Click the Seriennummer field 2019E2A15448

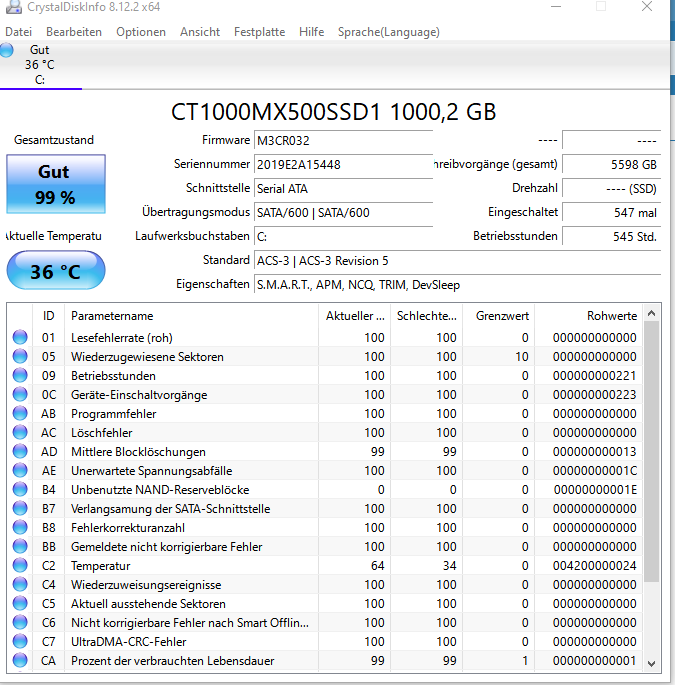click(x=343, y=165)
